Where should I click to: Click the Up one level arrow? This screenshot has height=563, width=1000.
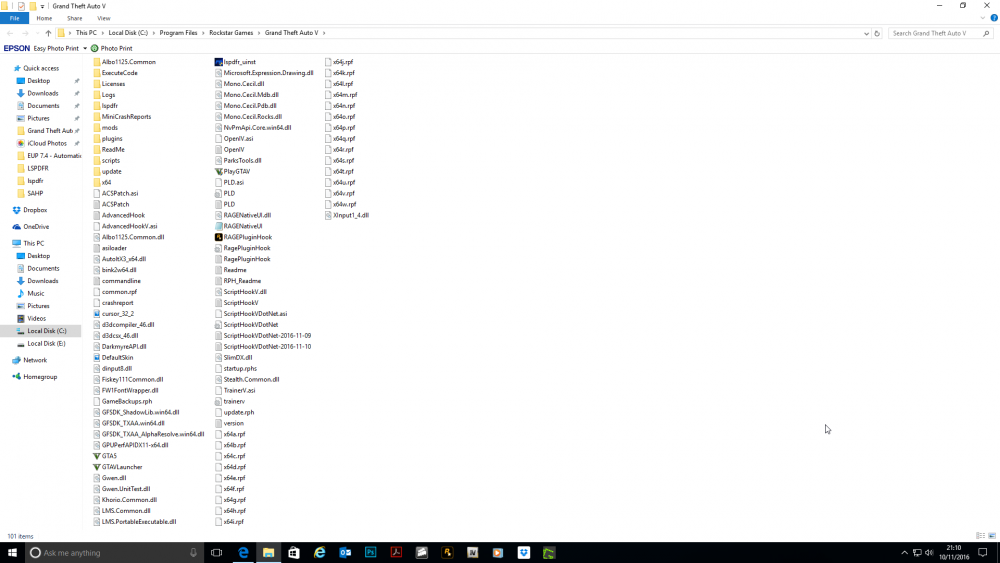point(48,33)
